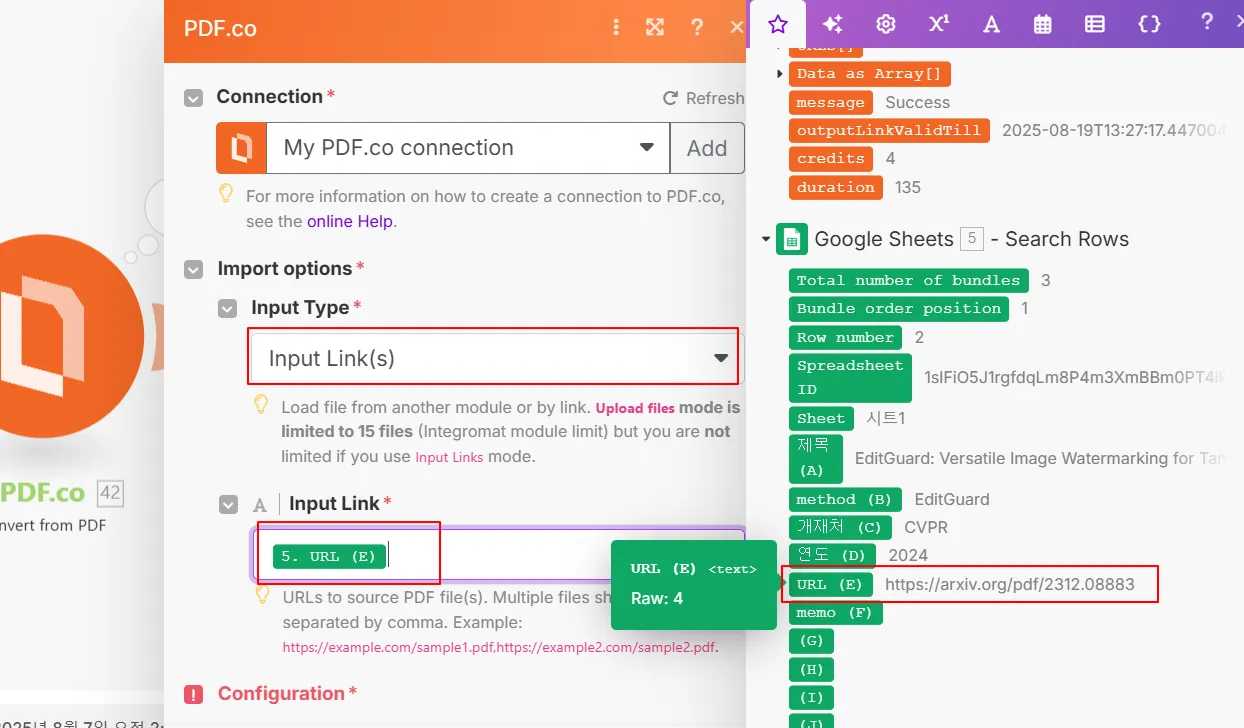Toggle the Import options collapse checkbox
This screenshot has width=1244, height=728.
(193, 270)
